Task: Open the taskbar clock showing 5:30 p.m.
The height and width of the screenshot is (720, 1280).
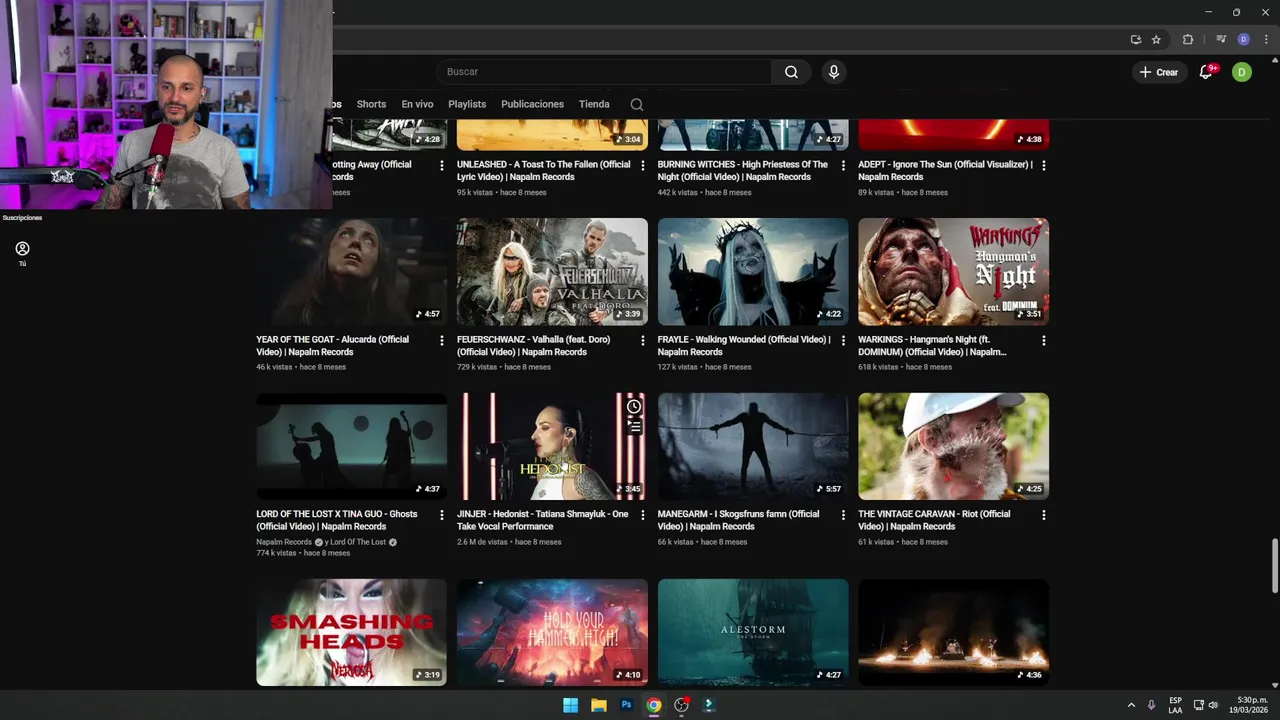Action: coord(1251,705)
